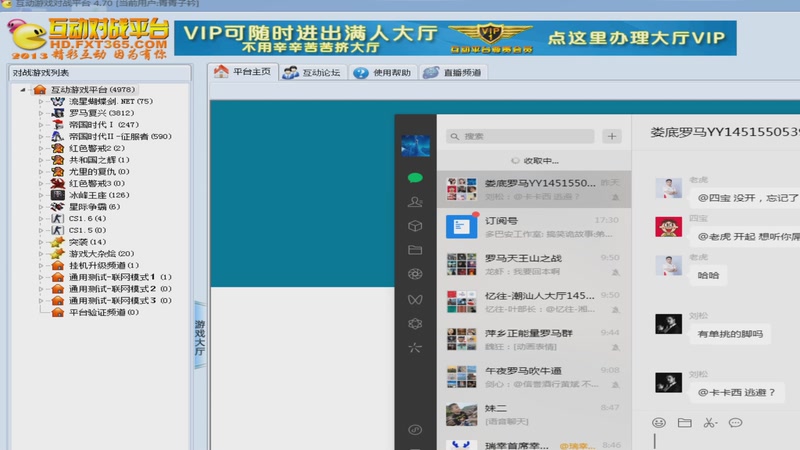800x450 pixels.
Task: Click the WeChat profile avatar
Action: click(x=415, y=145)
